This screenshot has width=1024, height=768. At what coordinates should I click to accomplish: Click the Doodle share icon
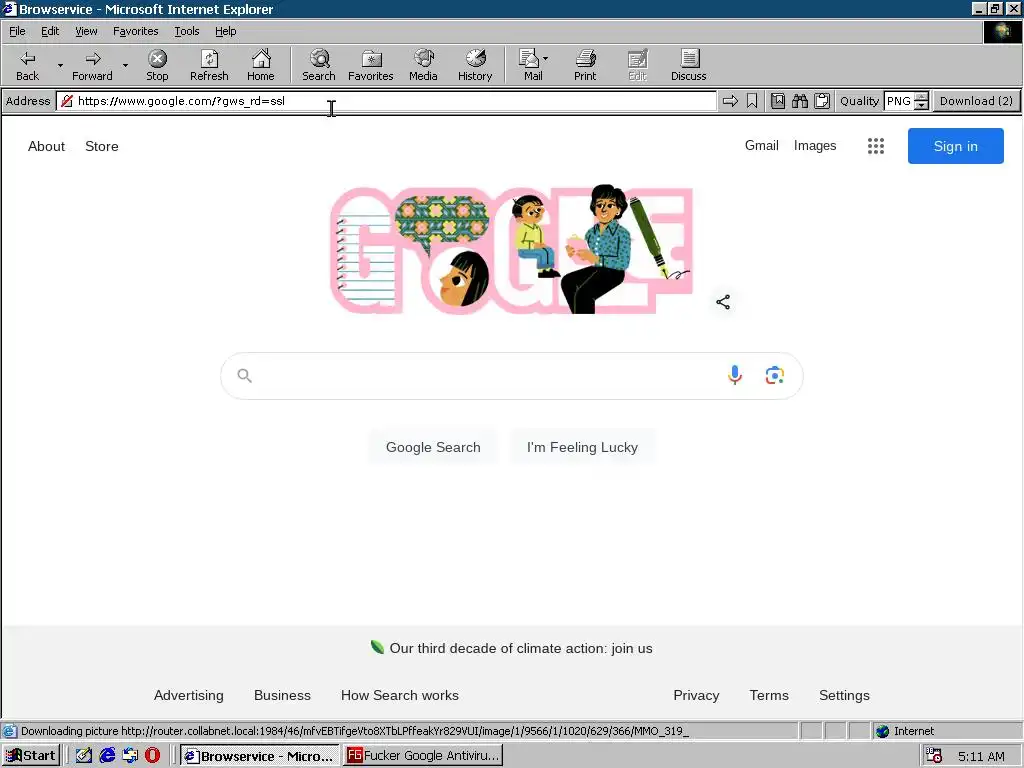(x=723, y=302)
